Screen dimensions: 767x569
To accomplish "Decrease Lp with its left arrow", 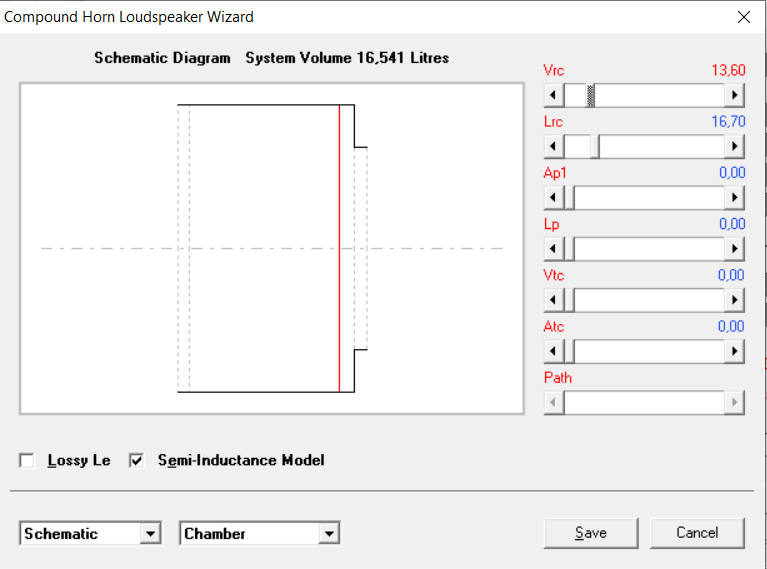I will pos(554,249).
